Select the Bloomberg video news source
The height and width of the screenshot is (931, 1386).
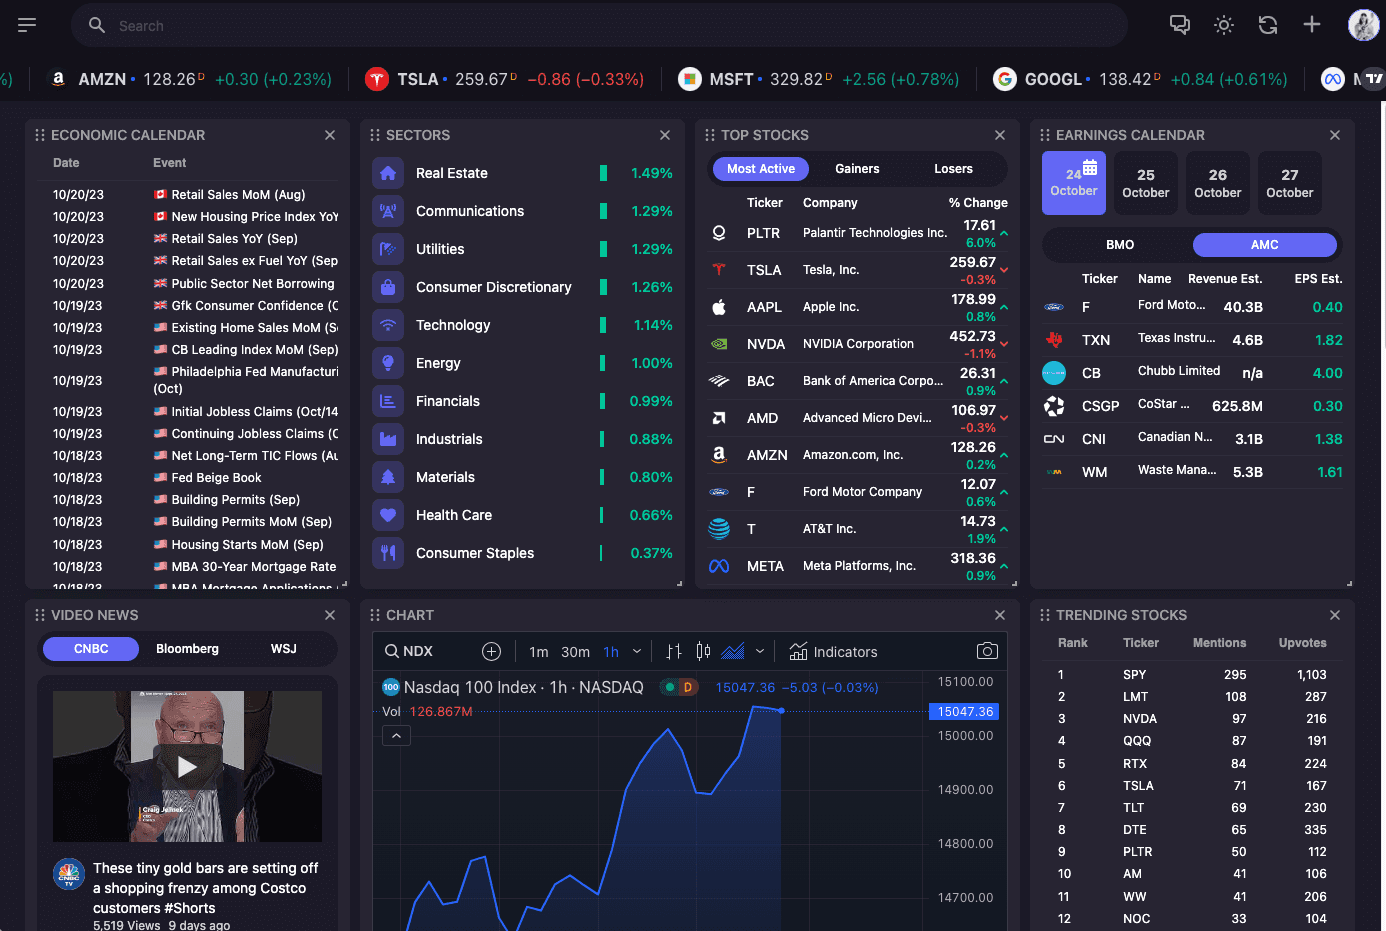(187, 649)
